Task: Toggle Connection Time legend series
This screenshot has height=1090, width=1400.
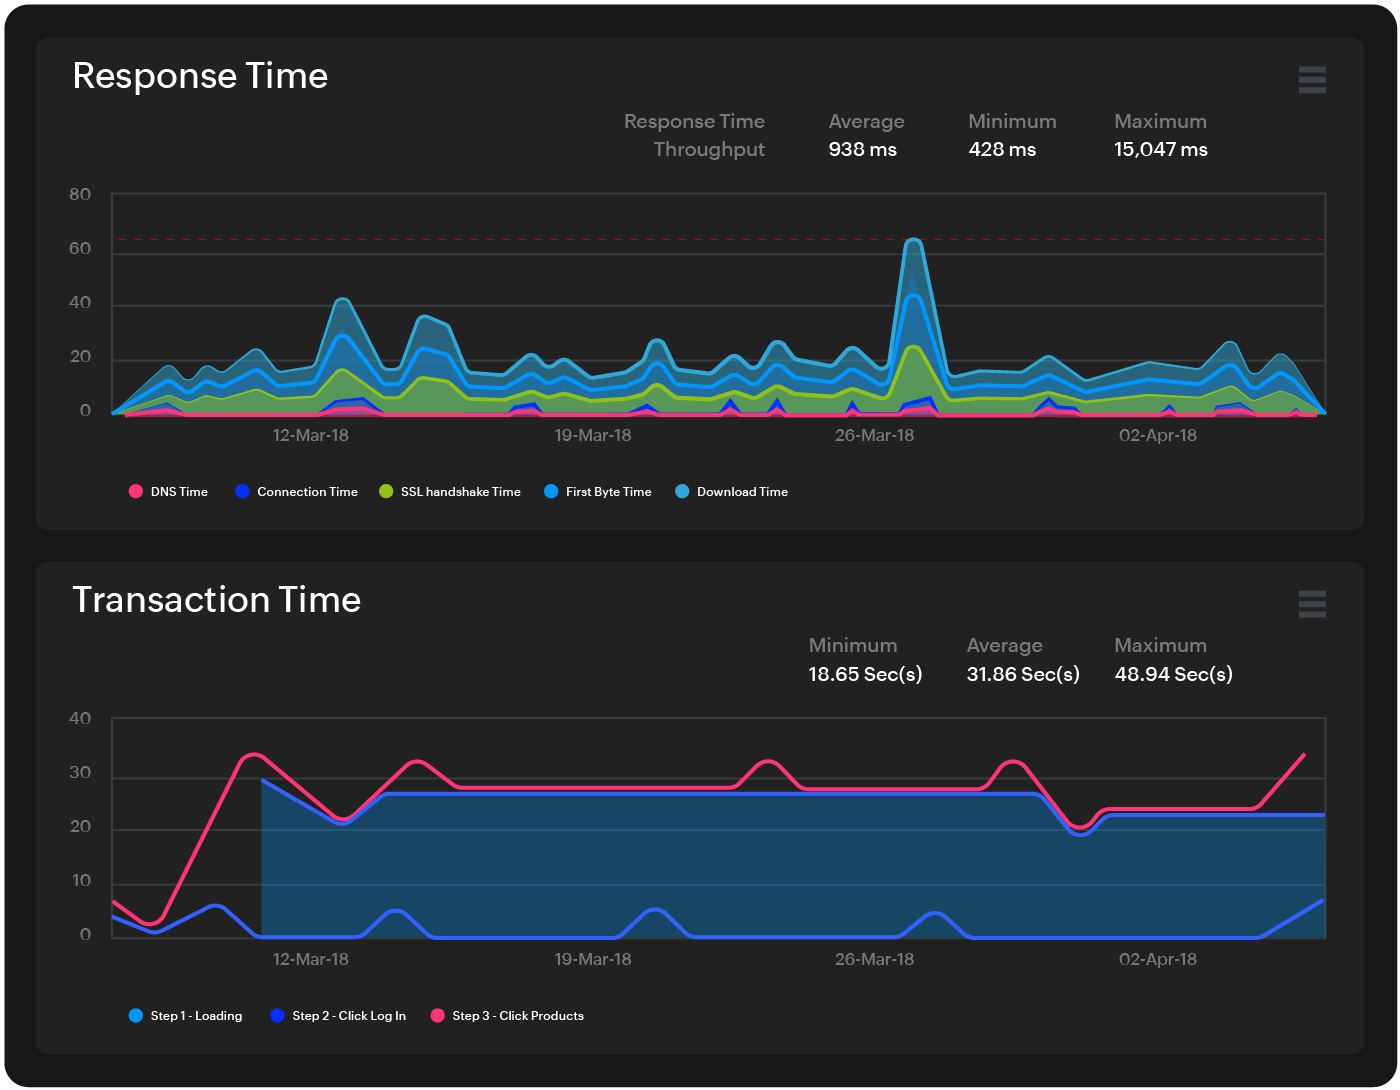Action: coord(296,491)
